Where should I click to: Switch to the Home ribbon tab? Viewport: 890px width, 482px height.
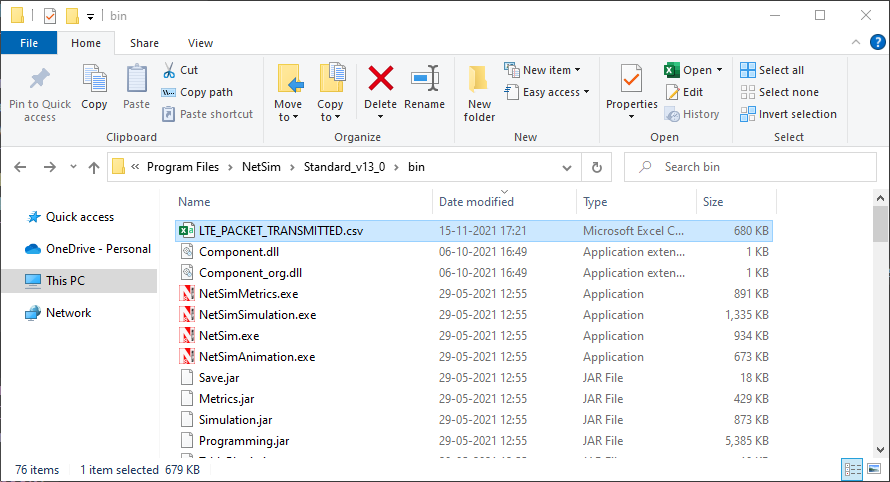tap(86, 43)
